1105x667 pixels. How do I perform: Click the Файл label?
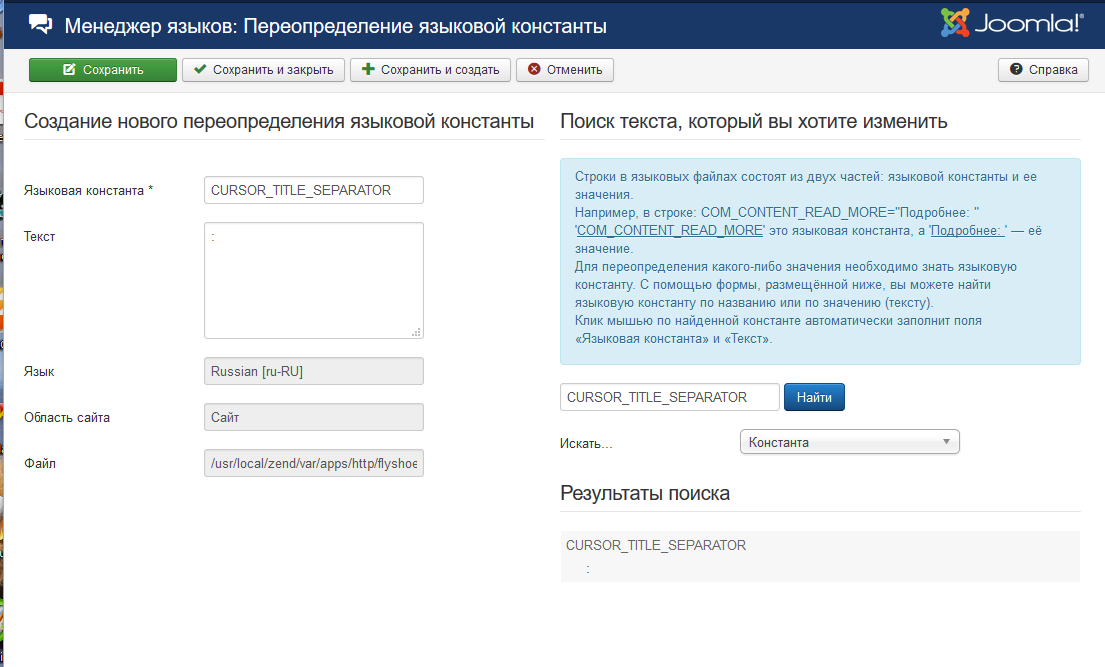[39, 463]
